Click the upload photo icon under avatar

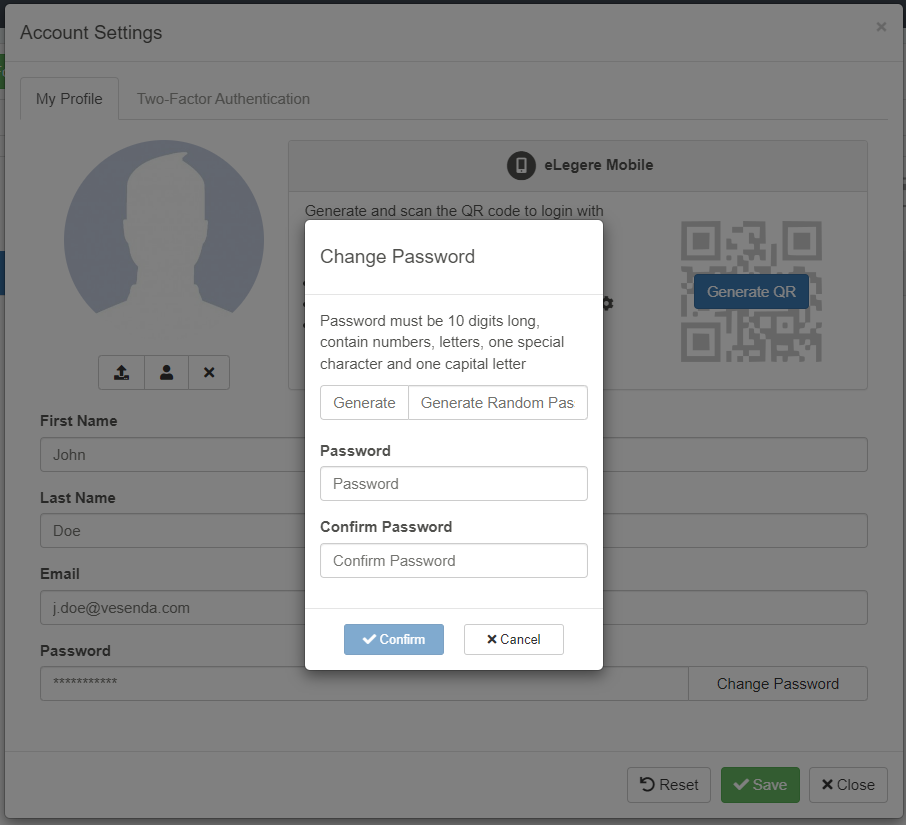pyautogui.click(x=121, y=372)
